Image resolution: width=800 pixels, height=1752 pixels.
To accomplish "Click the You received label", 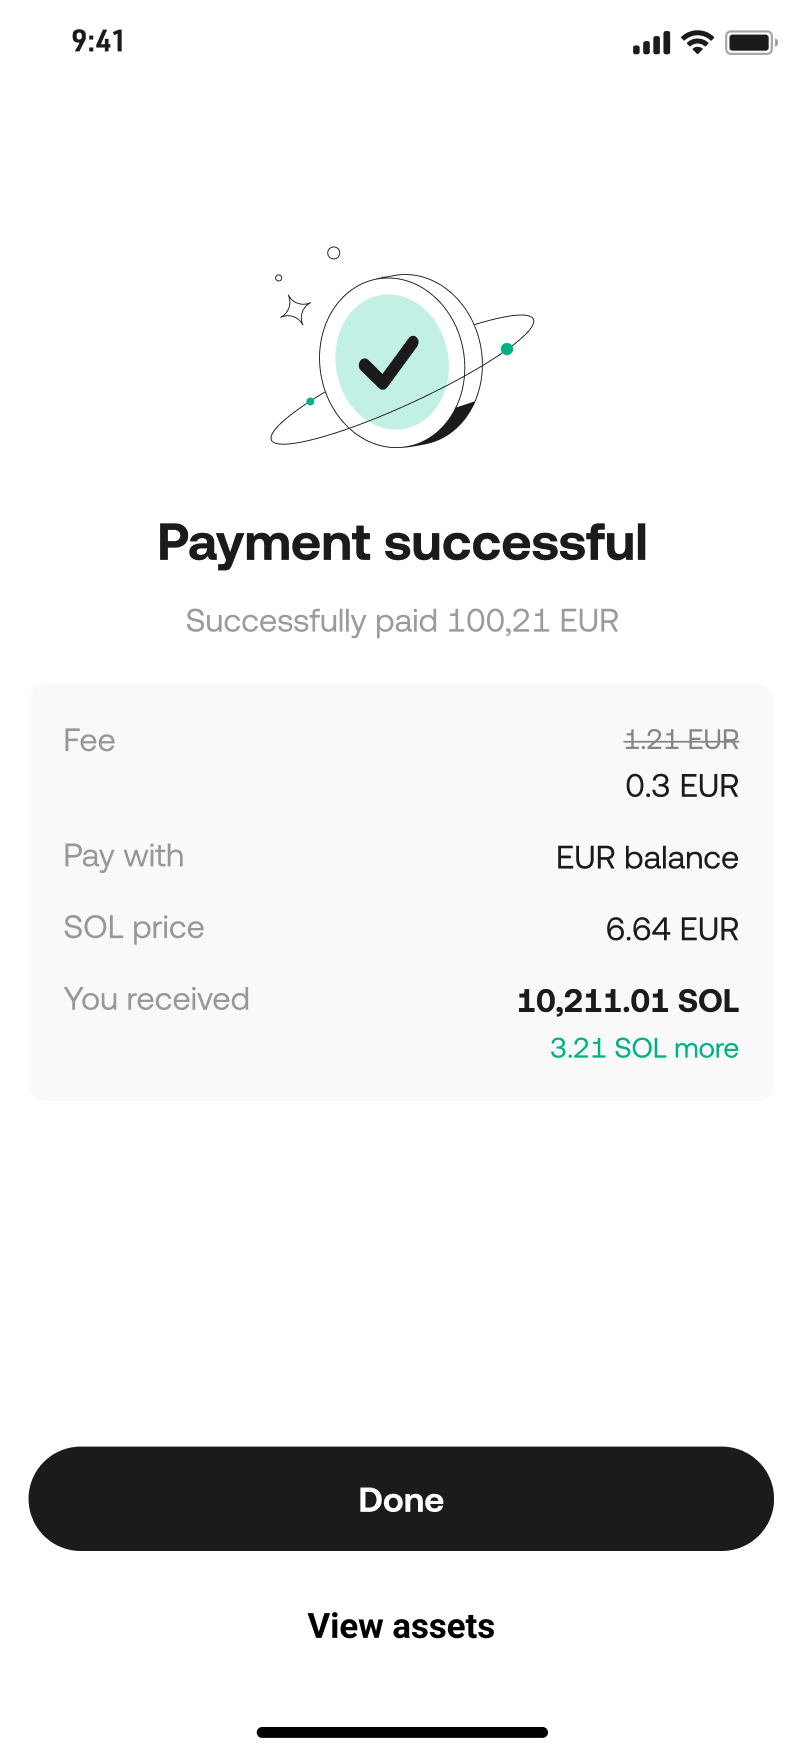I will click(x=156, y=999).
